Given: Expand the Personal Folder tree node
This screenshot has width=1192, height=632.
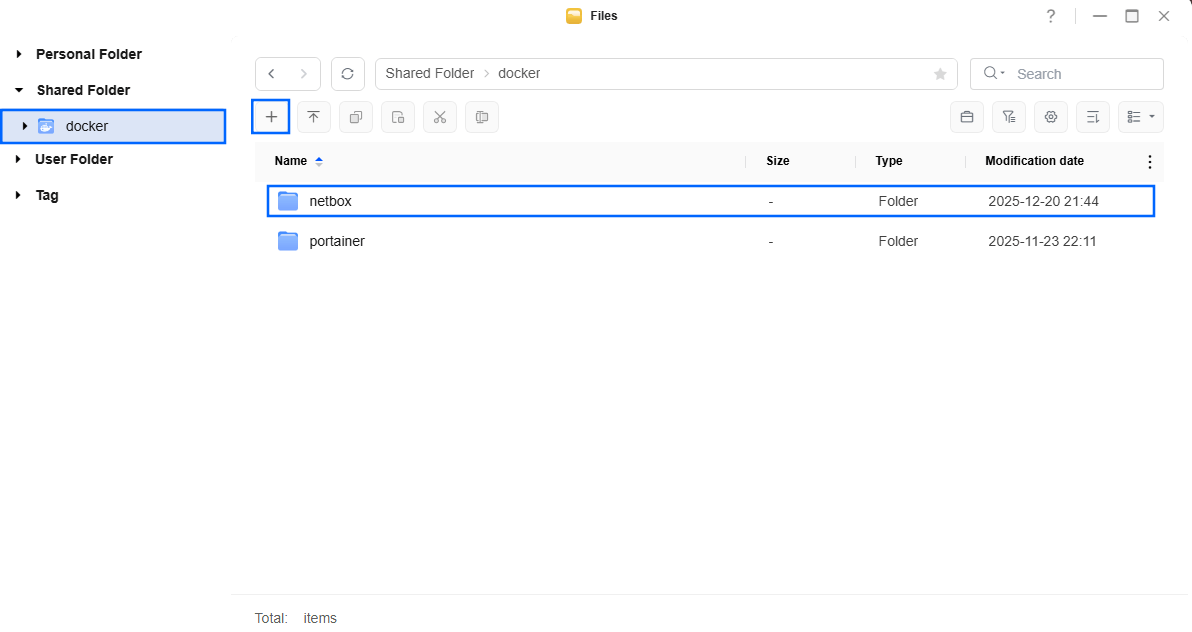Looking at the screenshot, I should tap(19, 54).
